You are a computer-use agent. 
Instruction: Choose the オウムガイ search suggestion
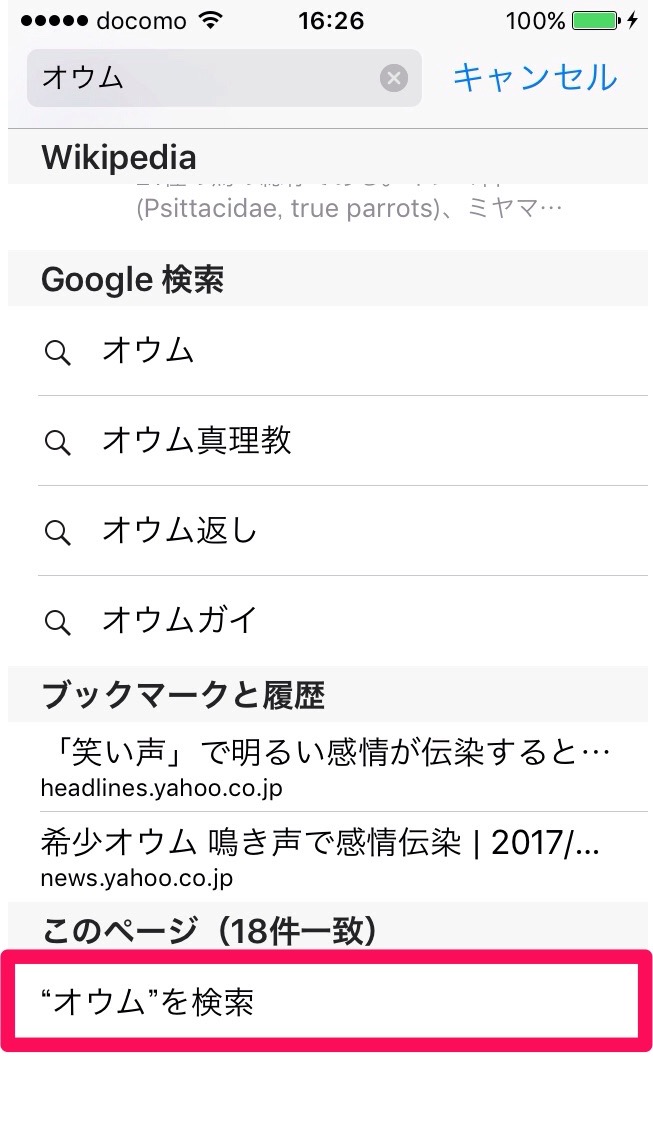pos(180,620)
